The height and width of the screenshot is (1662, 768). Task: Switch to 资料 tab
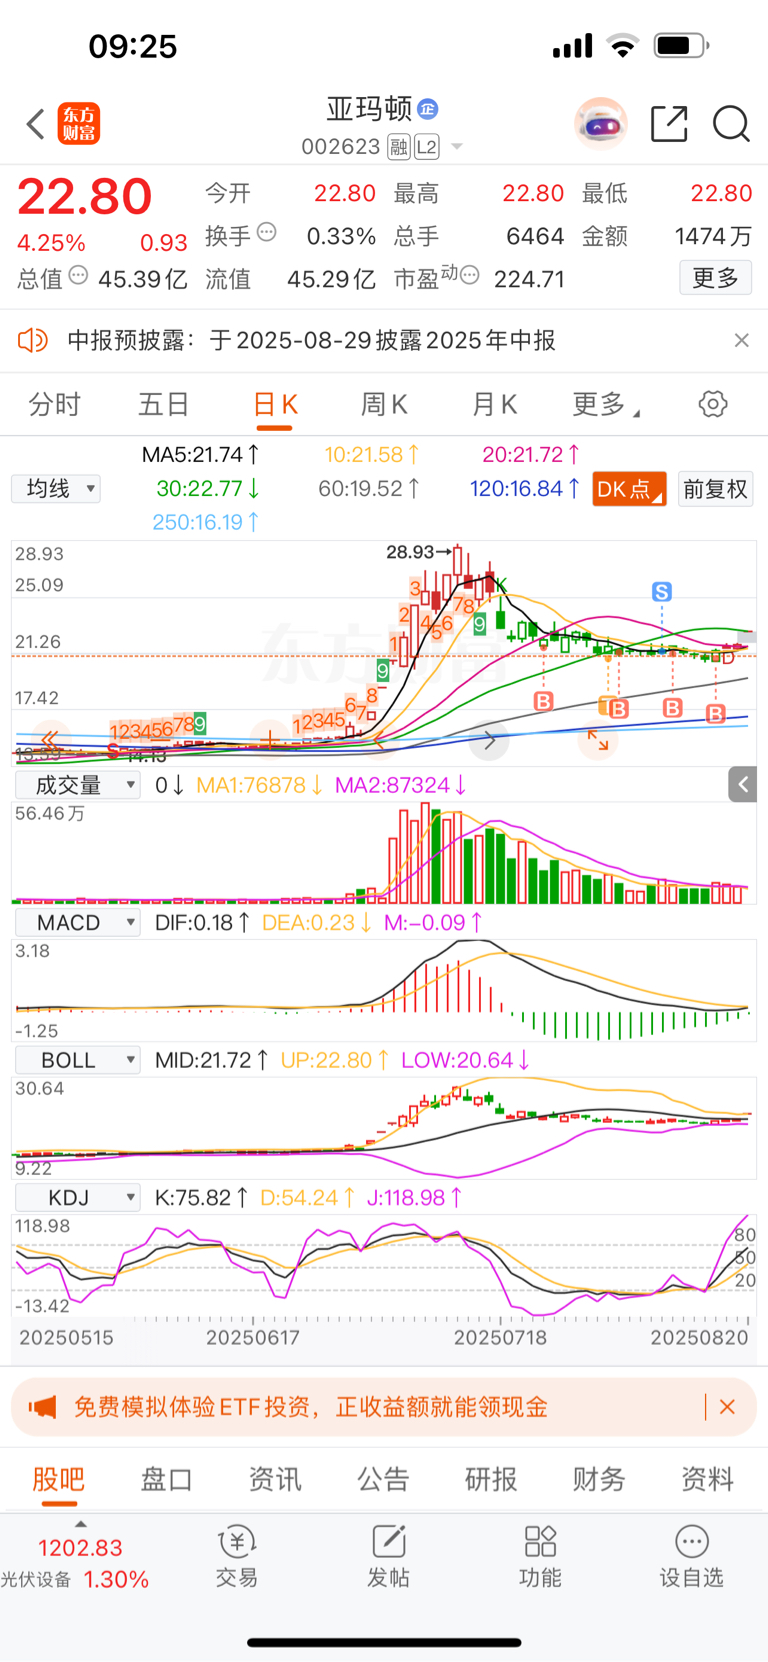pyautogui.click(x=707, y=1479)
